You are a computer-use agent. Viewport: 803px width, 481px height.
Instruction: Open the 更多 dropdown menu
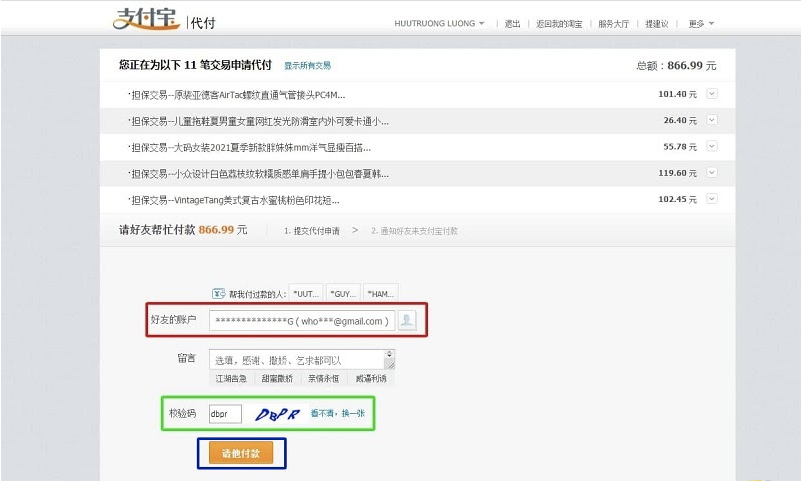click(701, 24)
